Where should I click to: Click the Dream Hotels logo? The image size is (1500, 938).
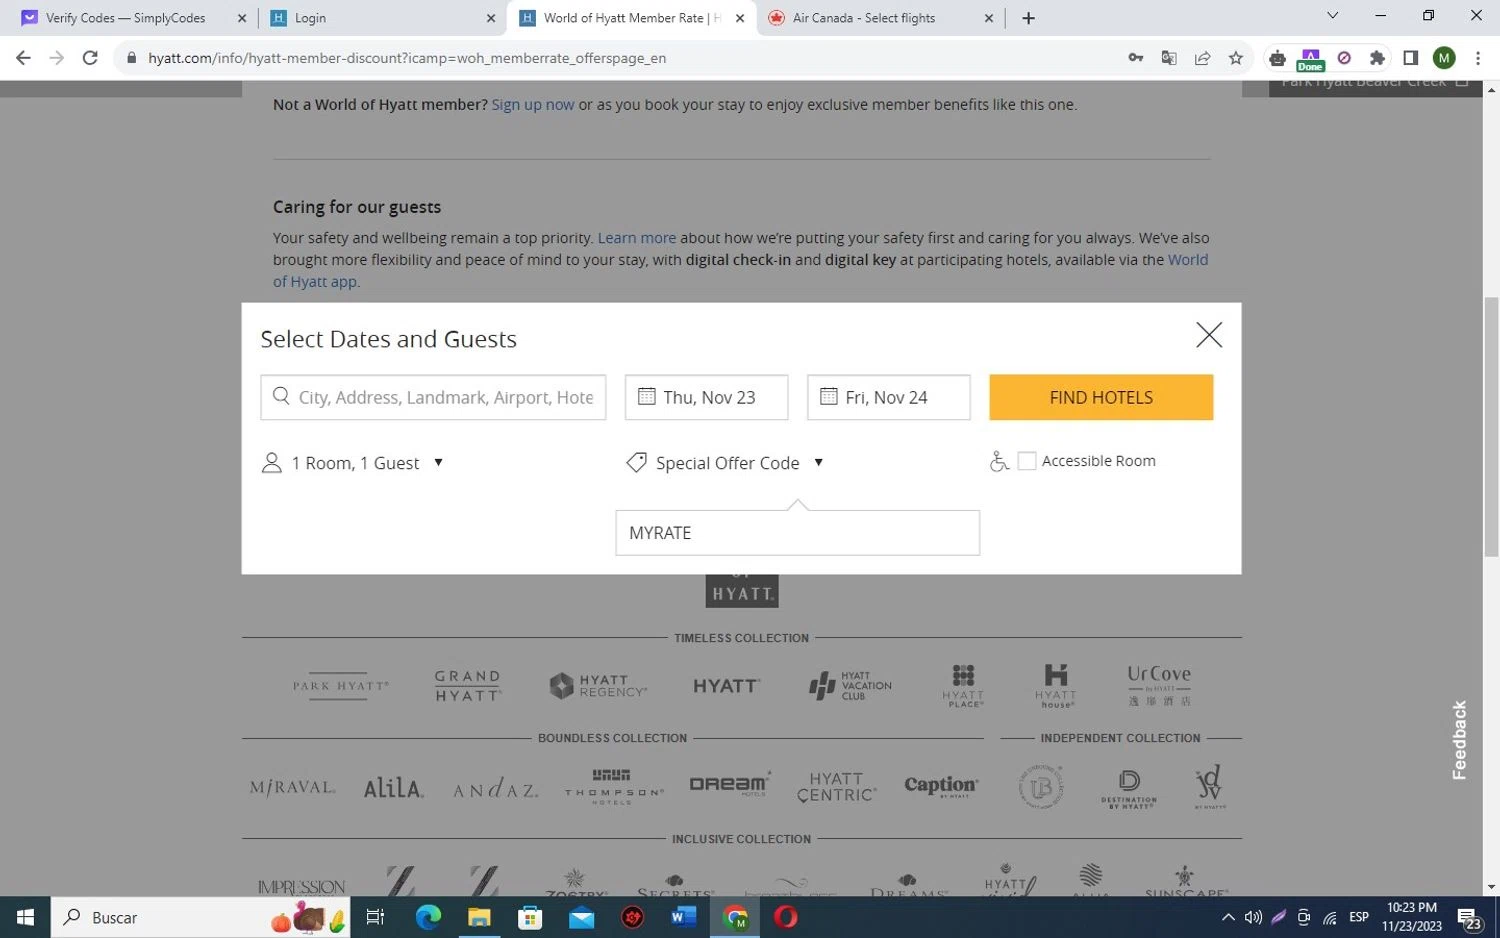coord(729,785)
